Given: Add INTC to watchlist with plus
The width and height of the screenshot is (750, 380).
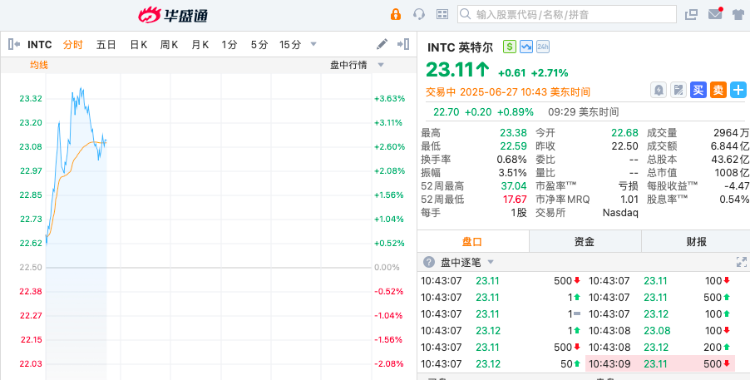Looking at the screenshot, I should (x=738, y=89).
